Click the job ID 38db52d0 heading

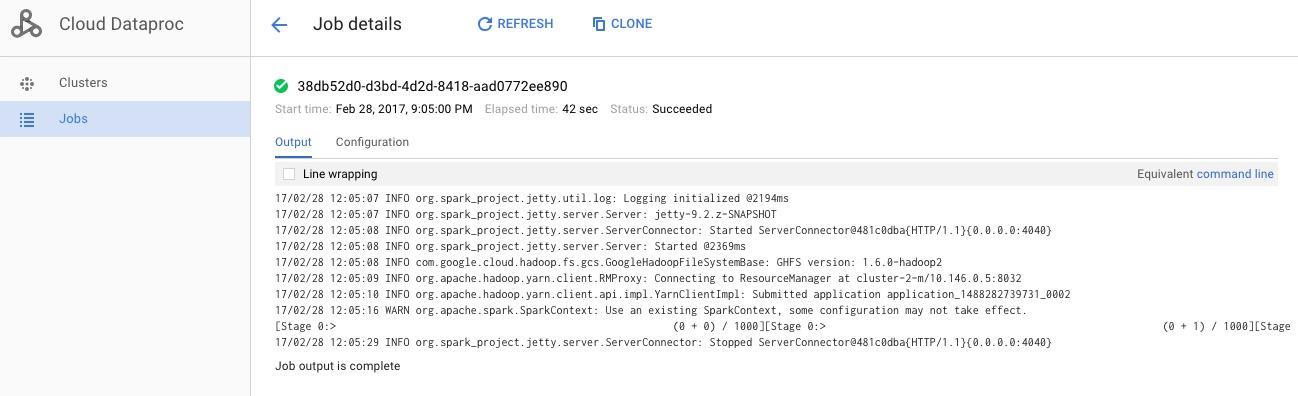tap(432, 86)
